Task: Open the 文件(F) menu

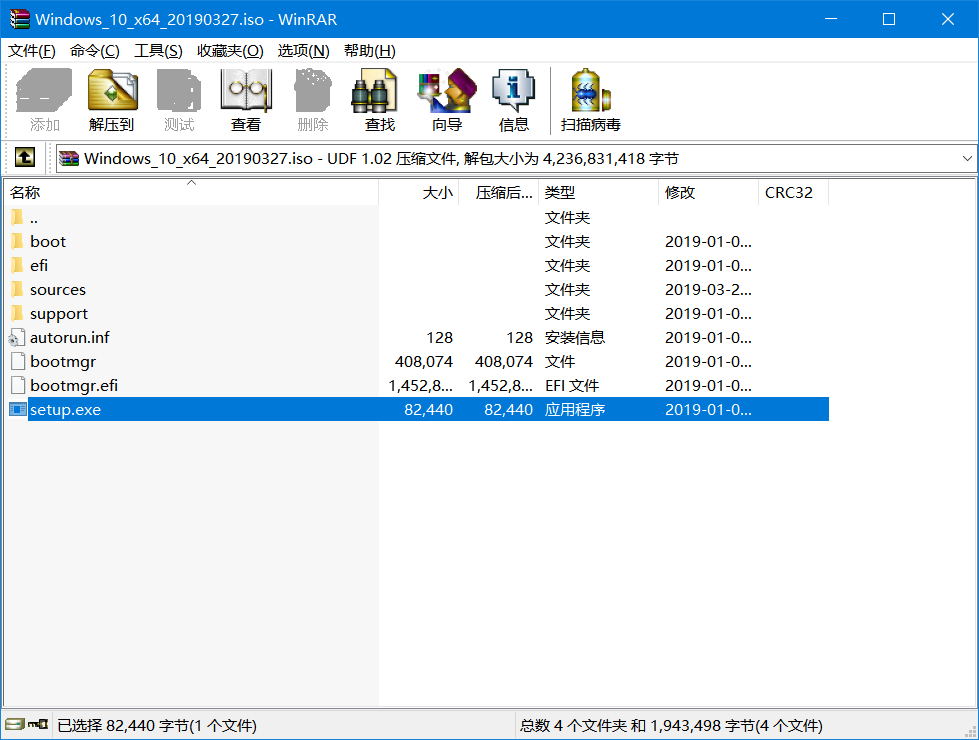Action: (31, 51)
